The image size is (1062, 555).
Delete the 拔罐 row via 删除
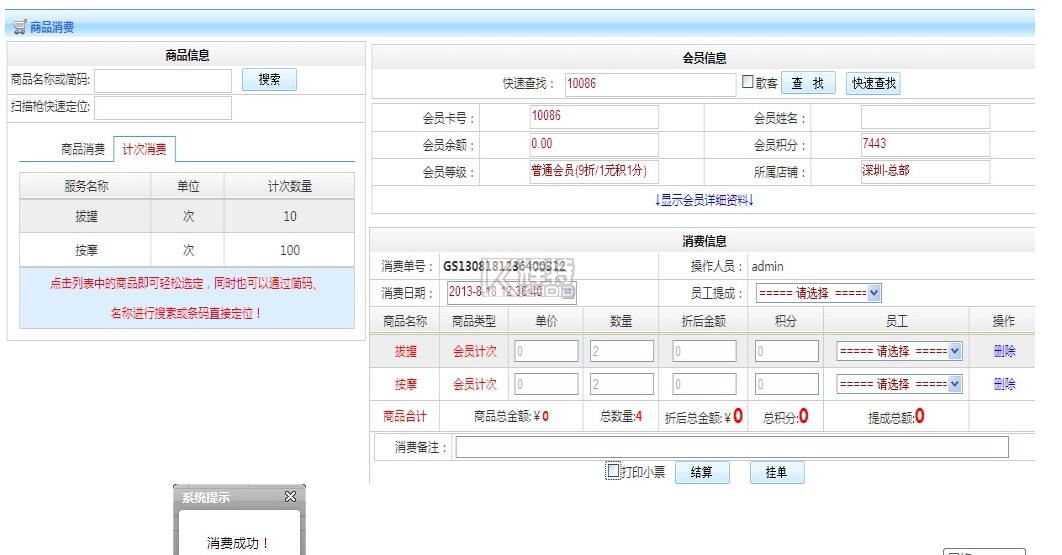tap(1004, 352)
